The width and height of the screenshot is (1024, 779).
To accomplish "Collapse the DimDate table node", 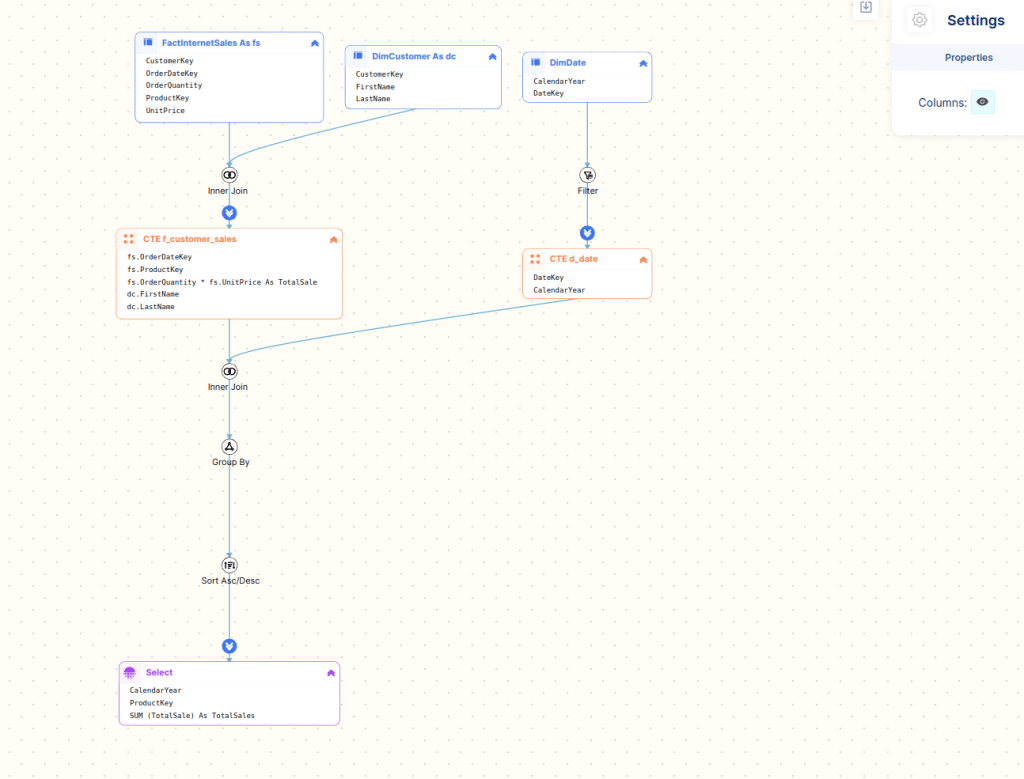I will pos(643,63).
